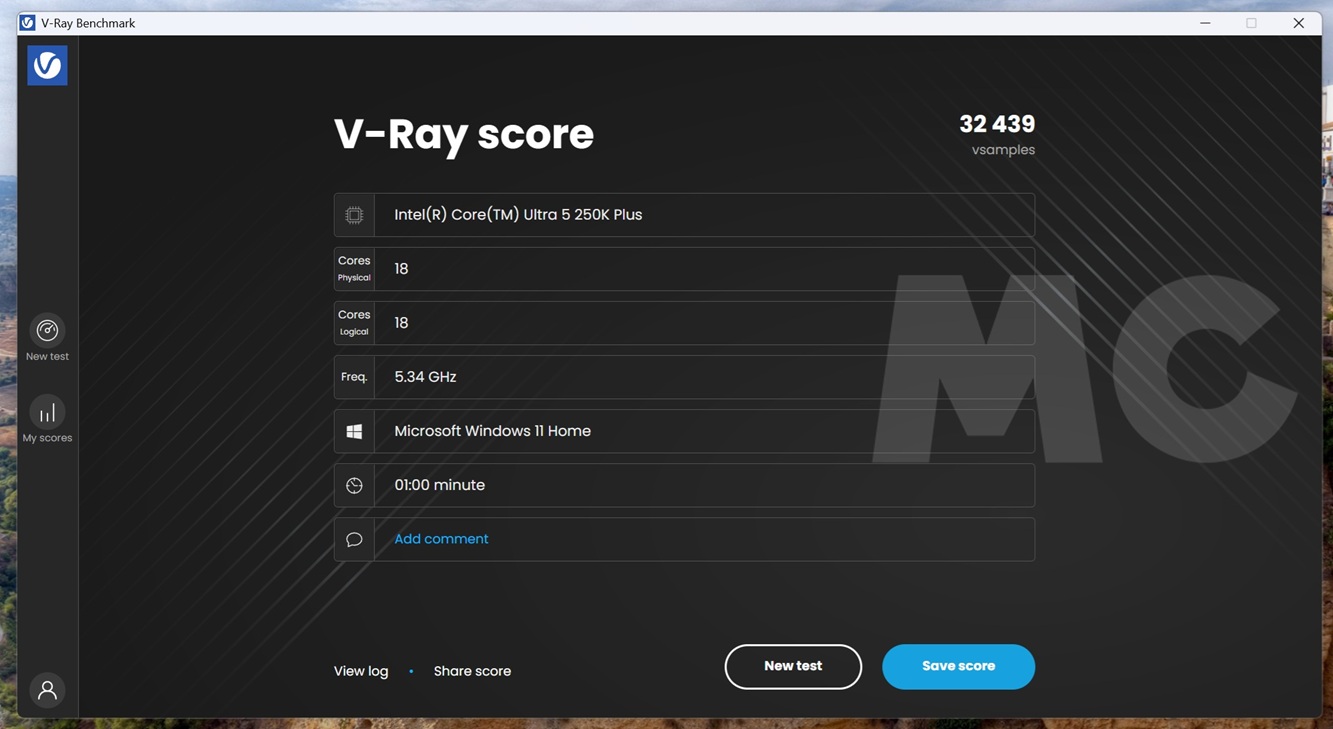Click the Cores Logical label
The image size is (1333, 729).
tap(353, 322)
